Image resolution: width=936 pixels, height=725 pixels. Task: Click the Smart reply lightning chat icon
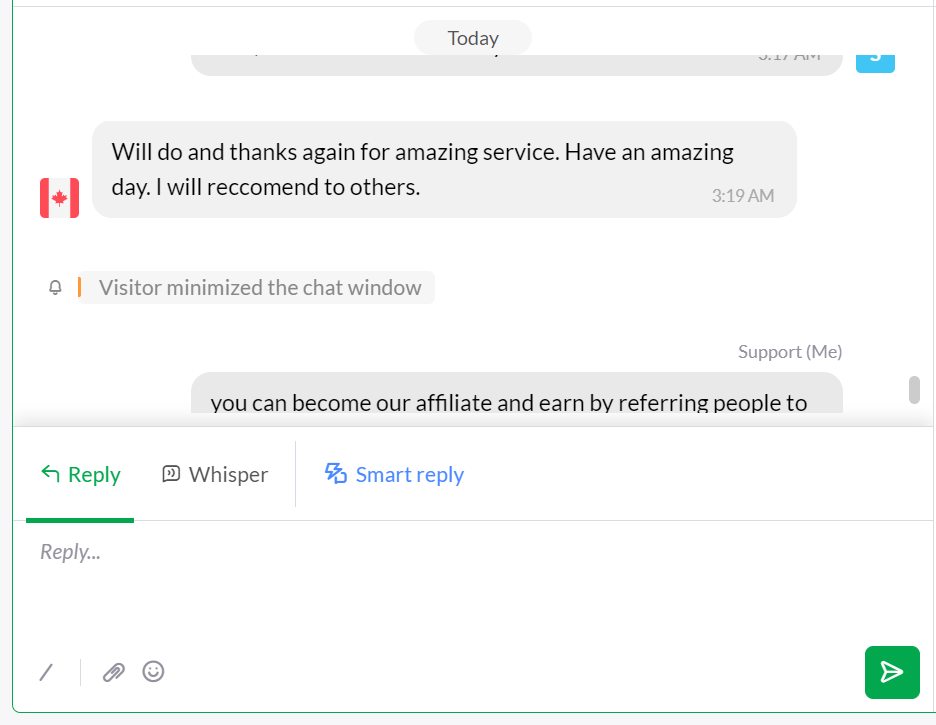coord(336,473)
